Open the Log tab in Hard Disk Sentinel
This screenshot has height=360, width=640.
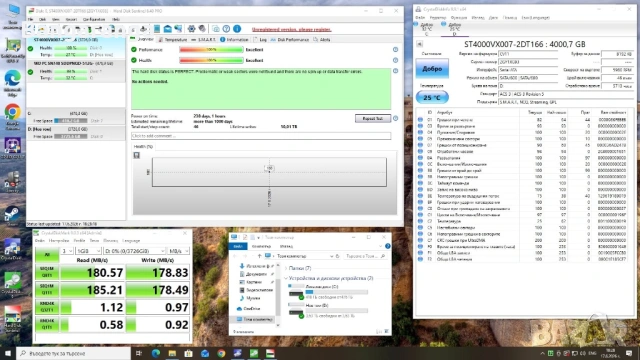(x=260, y=40)
